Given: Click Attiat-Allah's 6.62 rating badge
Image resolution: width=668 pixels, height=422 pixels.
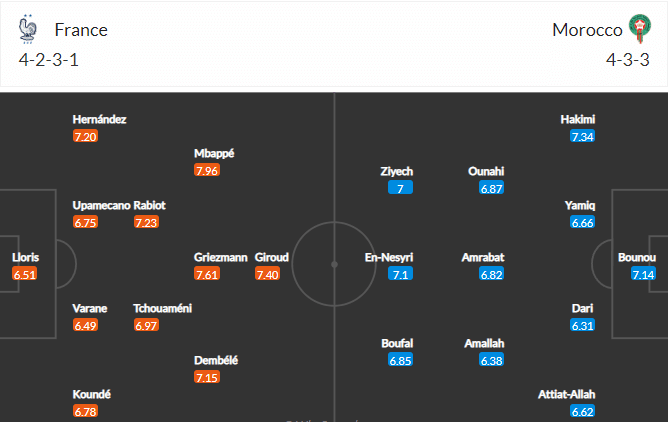Looking at the screenshot, I should tap(582, 411).
